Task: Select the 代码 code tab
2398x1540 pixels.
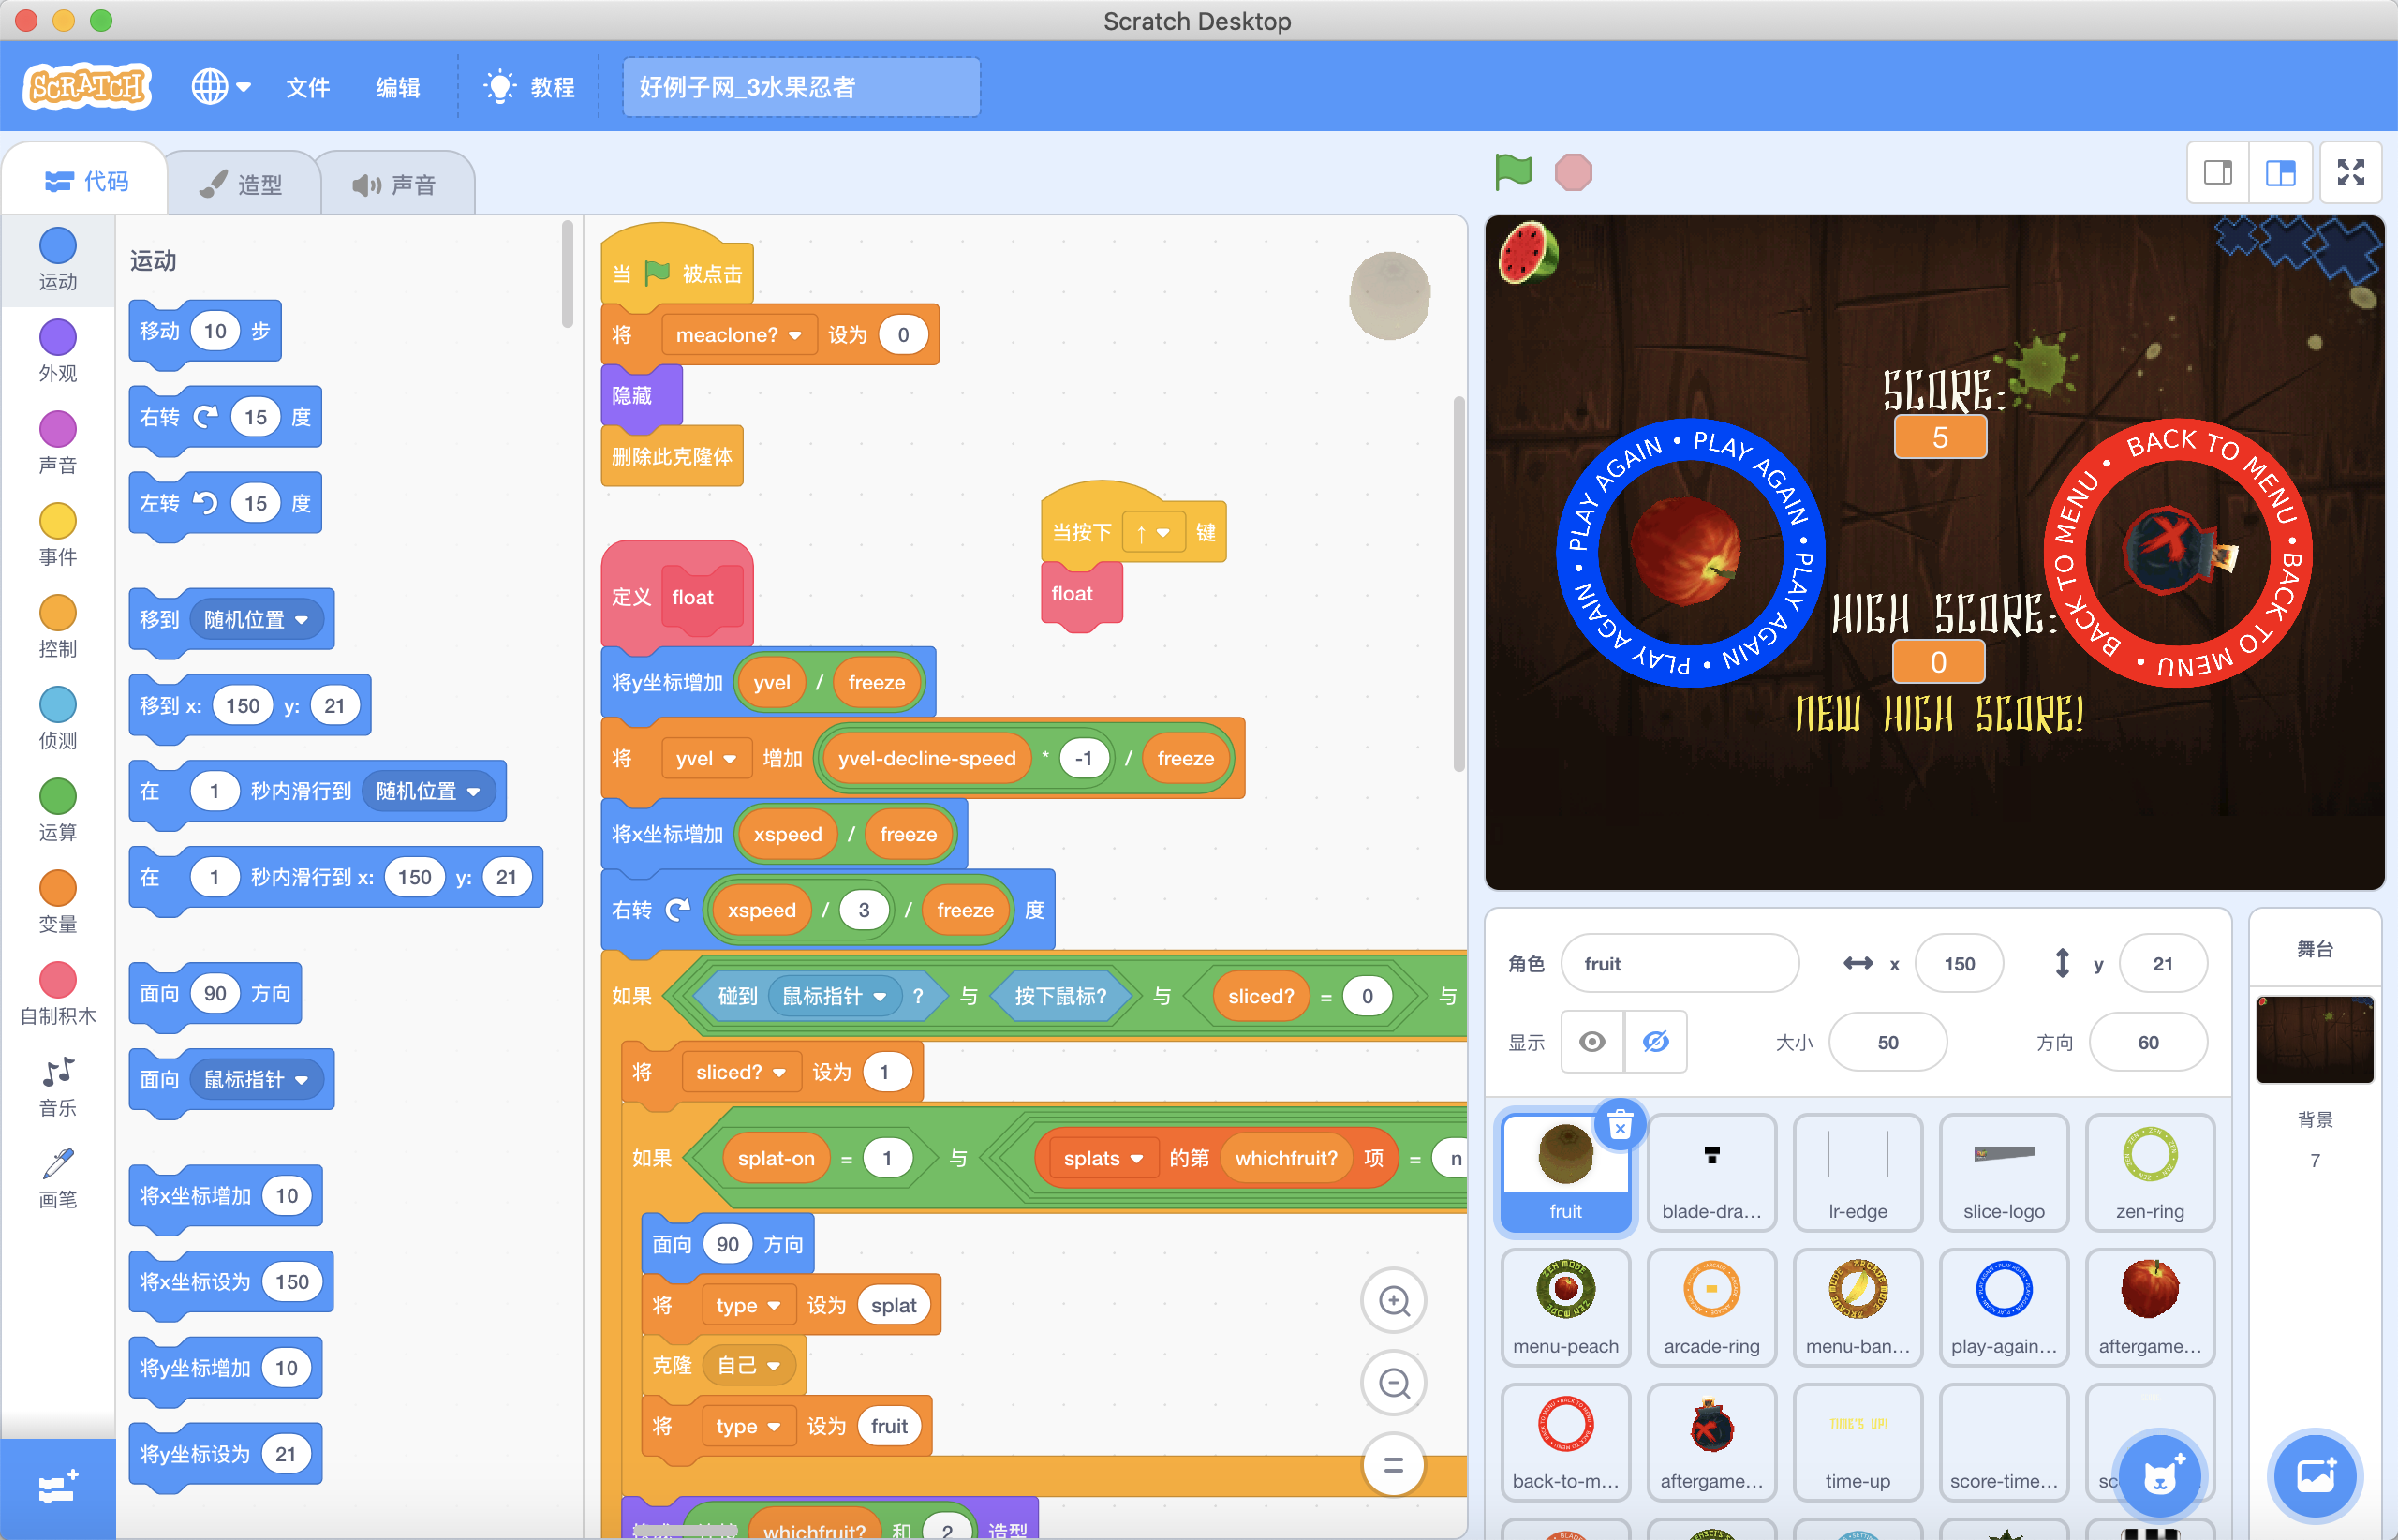Action: [x=87, y=181]
